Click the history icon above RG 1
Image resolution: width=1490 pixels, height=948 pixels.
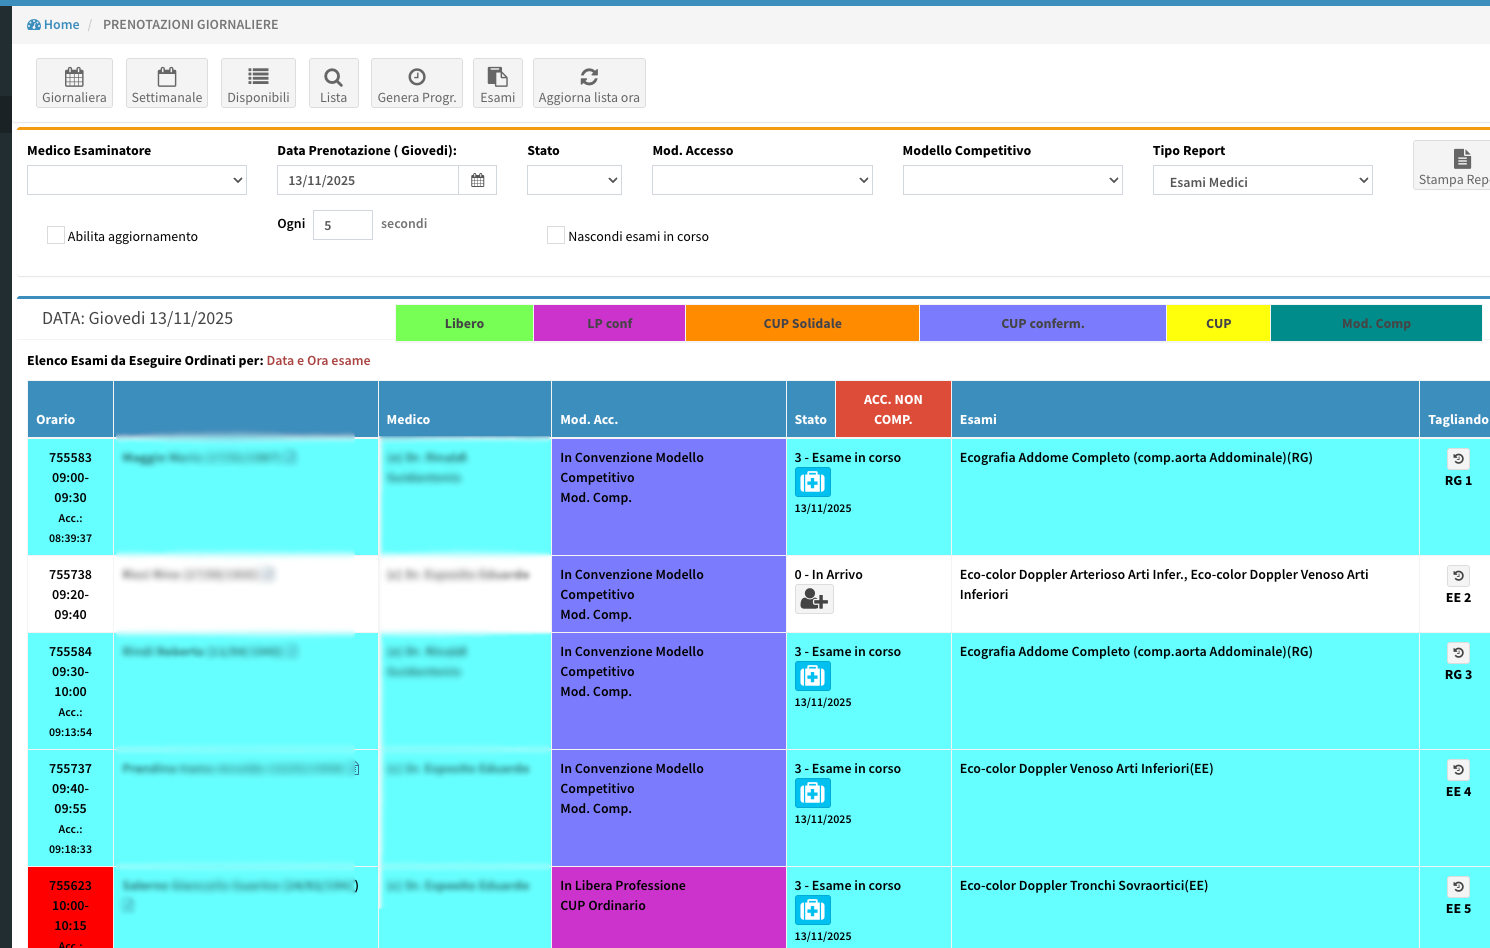pos(1458,459)
